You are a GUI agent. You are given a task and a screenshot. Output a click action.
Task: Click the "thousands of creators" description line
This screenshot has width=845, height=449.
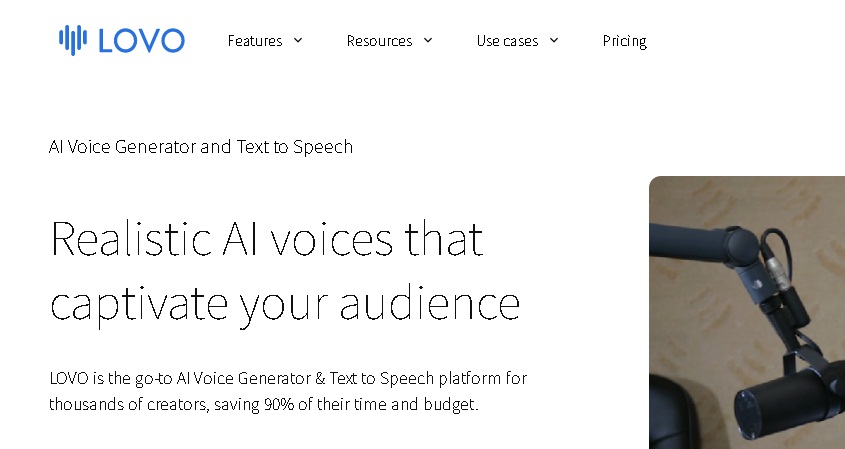(264, 405)
